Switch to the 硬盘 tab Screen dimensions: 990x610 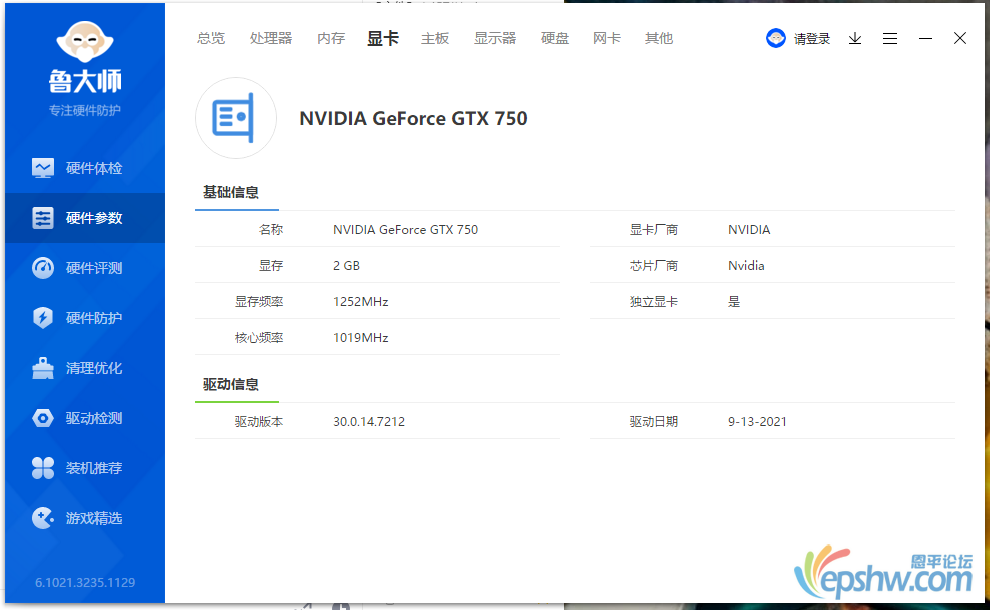coord(555,39)
